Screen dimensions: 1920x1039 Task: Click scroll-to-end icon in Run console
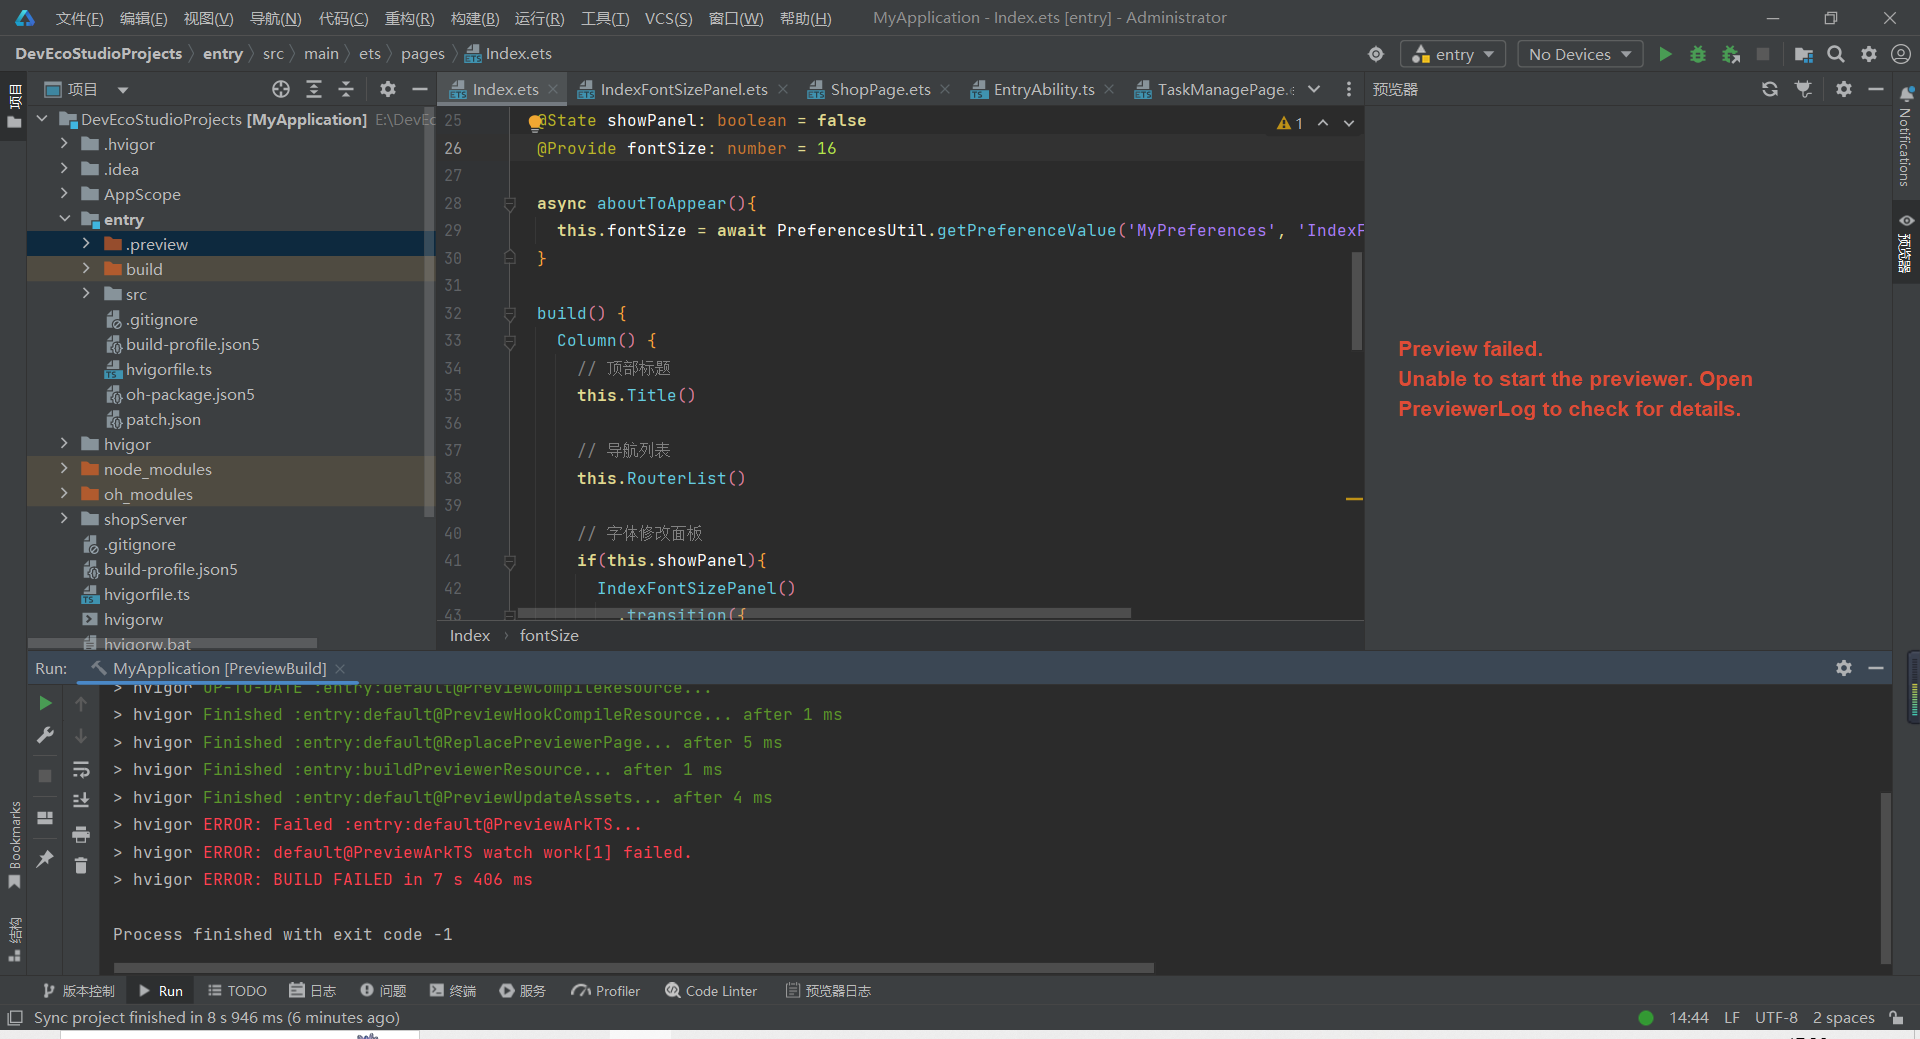point(81,801)
